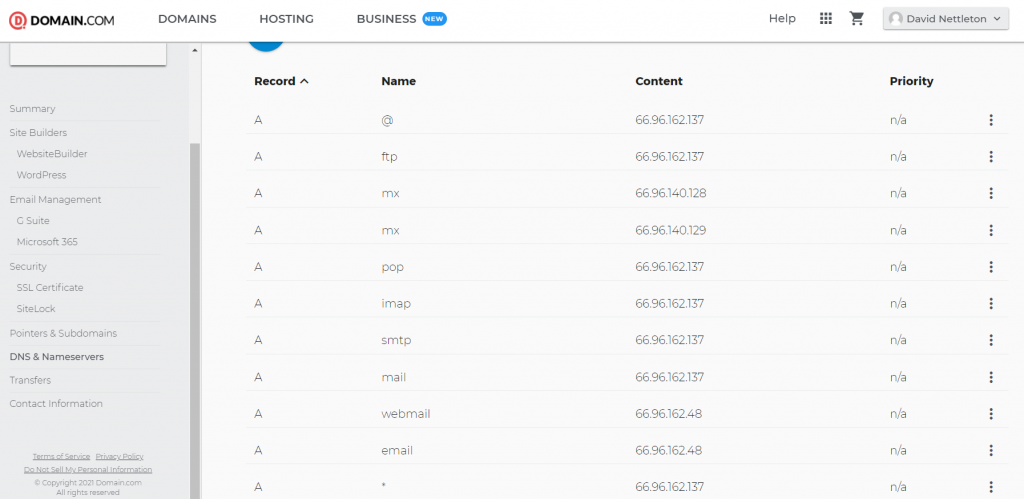Image resolution: width=1024 pixels, height=499 pixels.
Task: Open options menu for smtp record
Action: click(x=991, y=340)
